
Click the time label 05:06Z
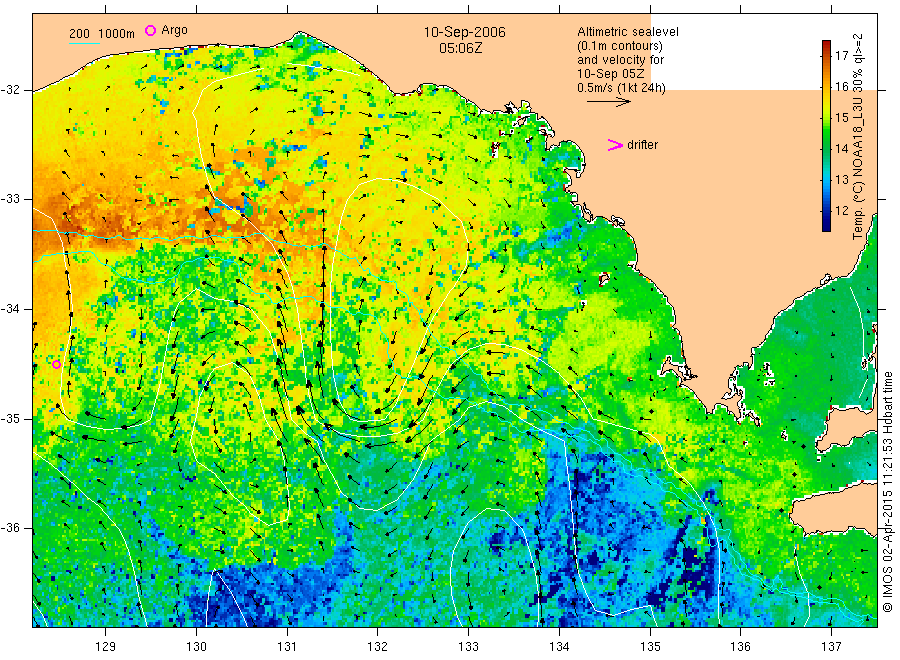coord(461,48)
